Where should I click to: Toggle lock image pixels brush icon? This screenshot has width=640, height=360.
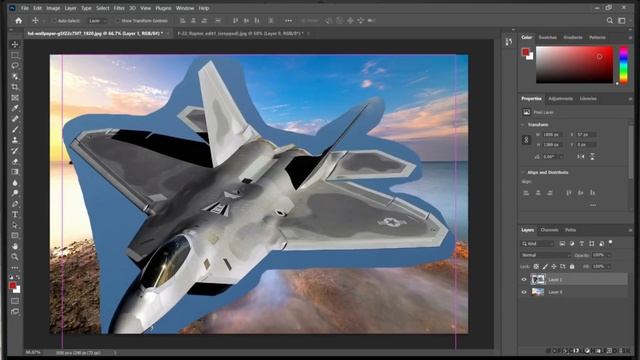[545, 267]
